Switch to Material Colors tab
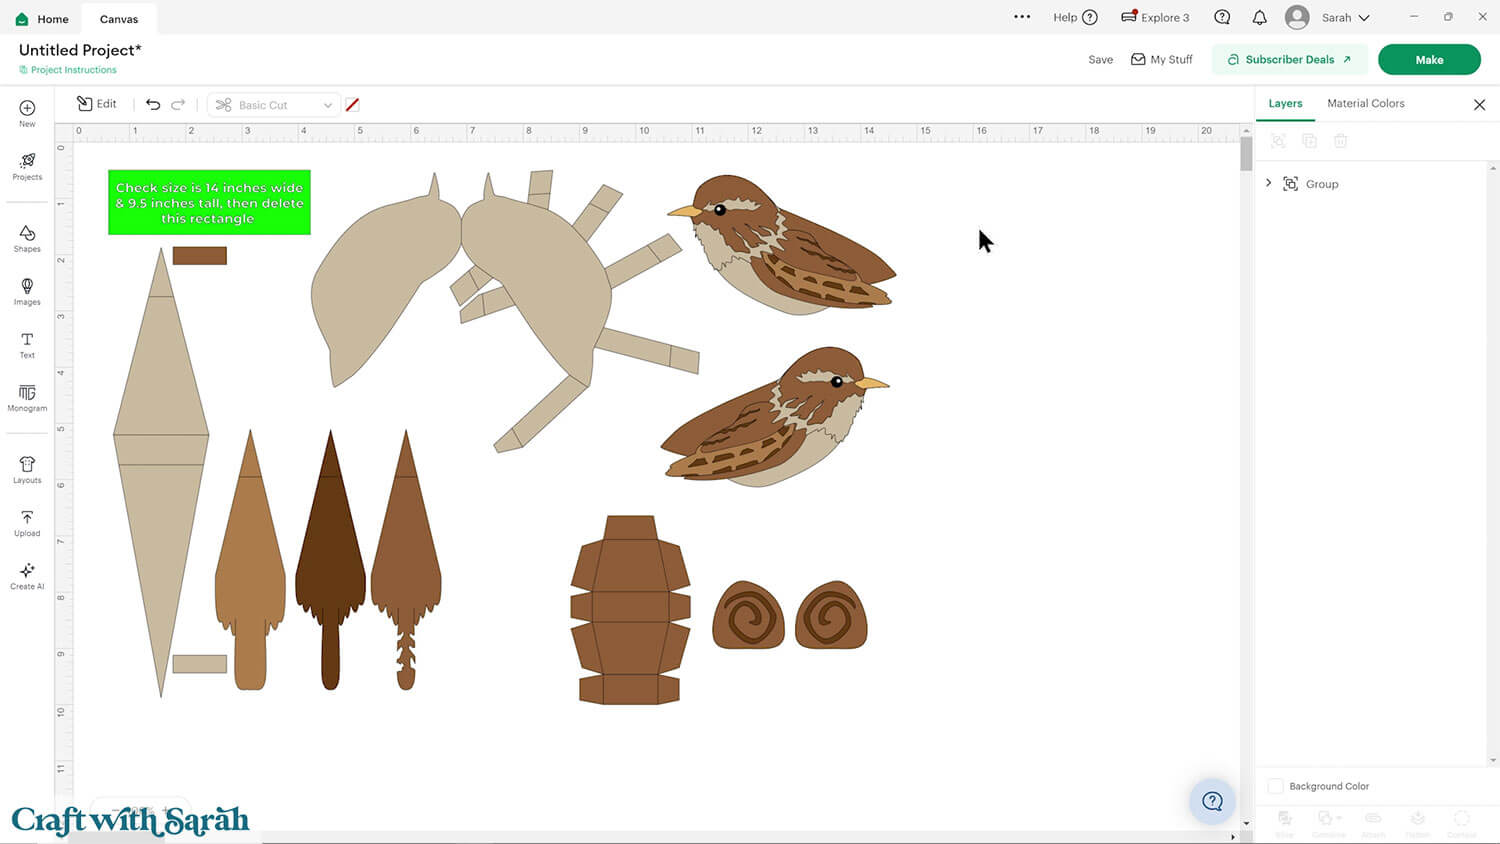 pos(1365,103)
